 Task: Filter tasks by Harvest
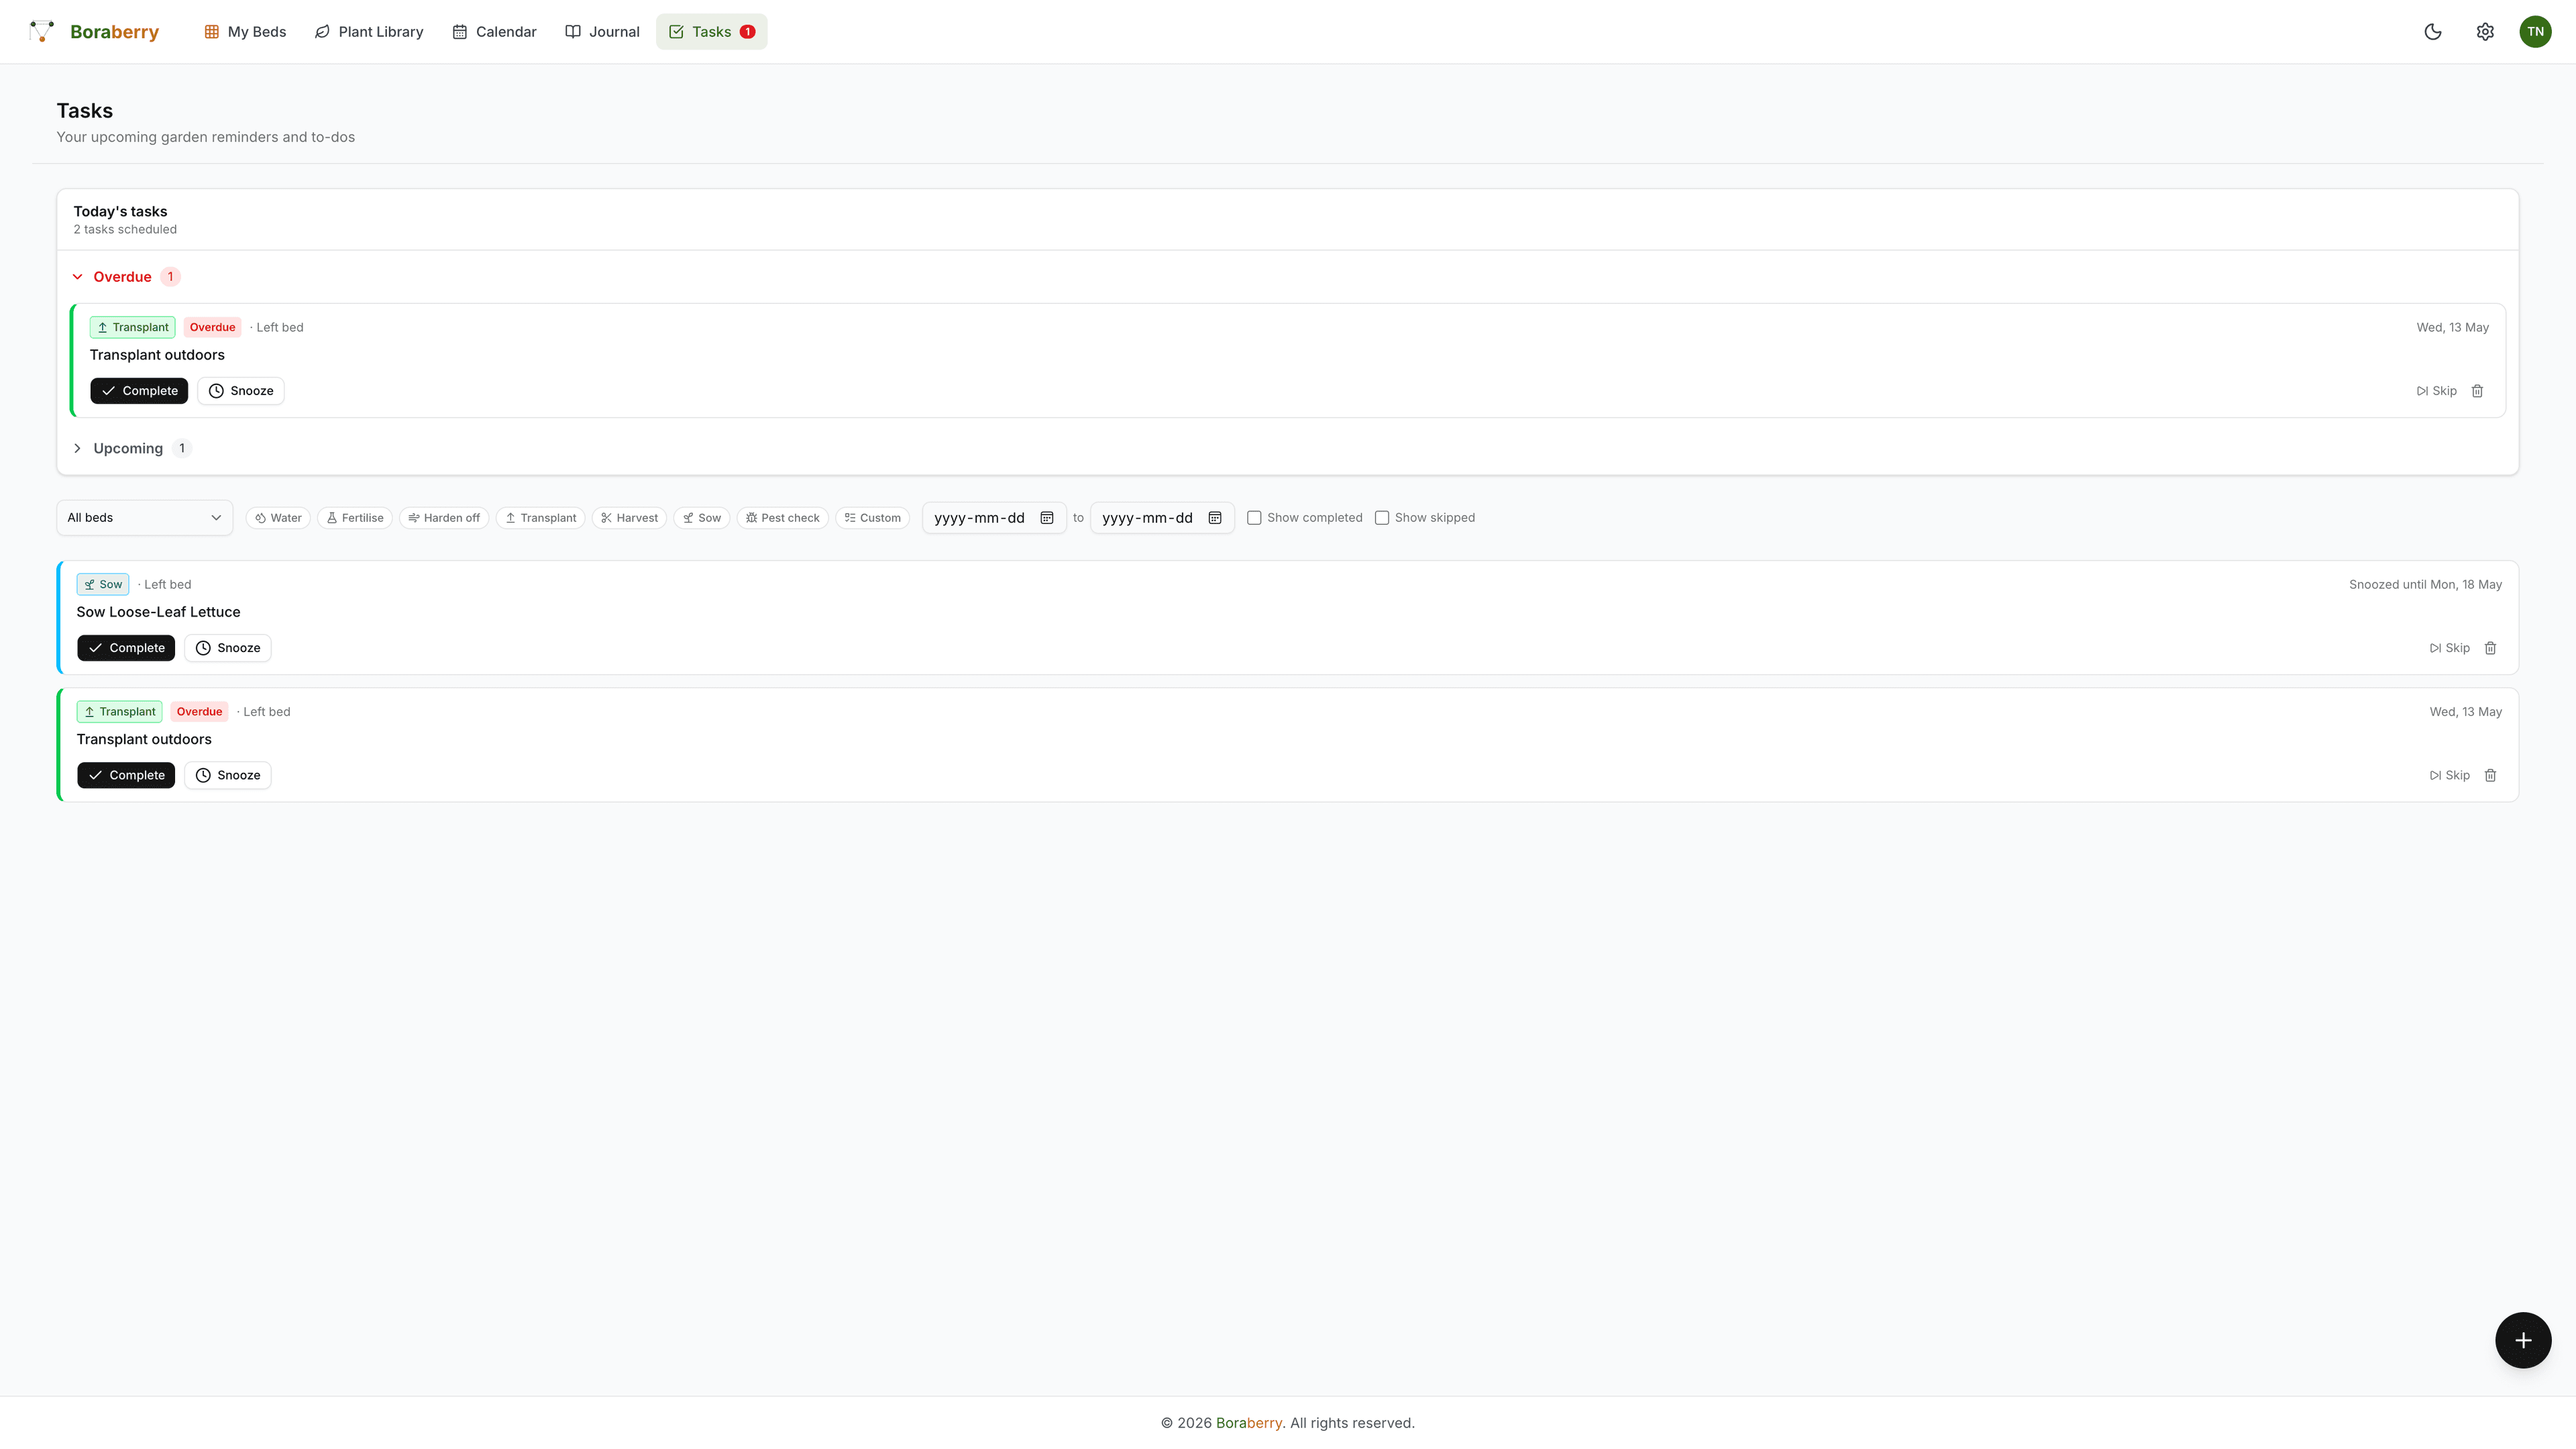coord(629,518)
